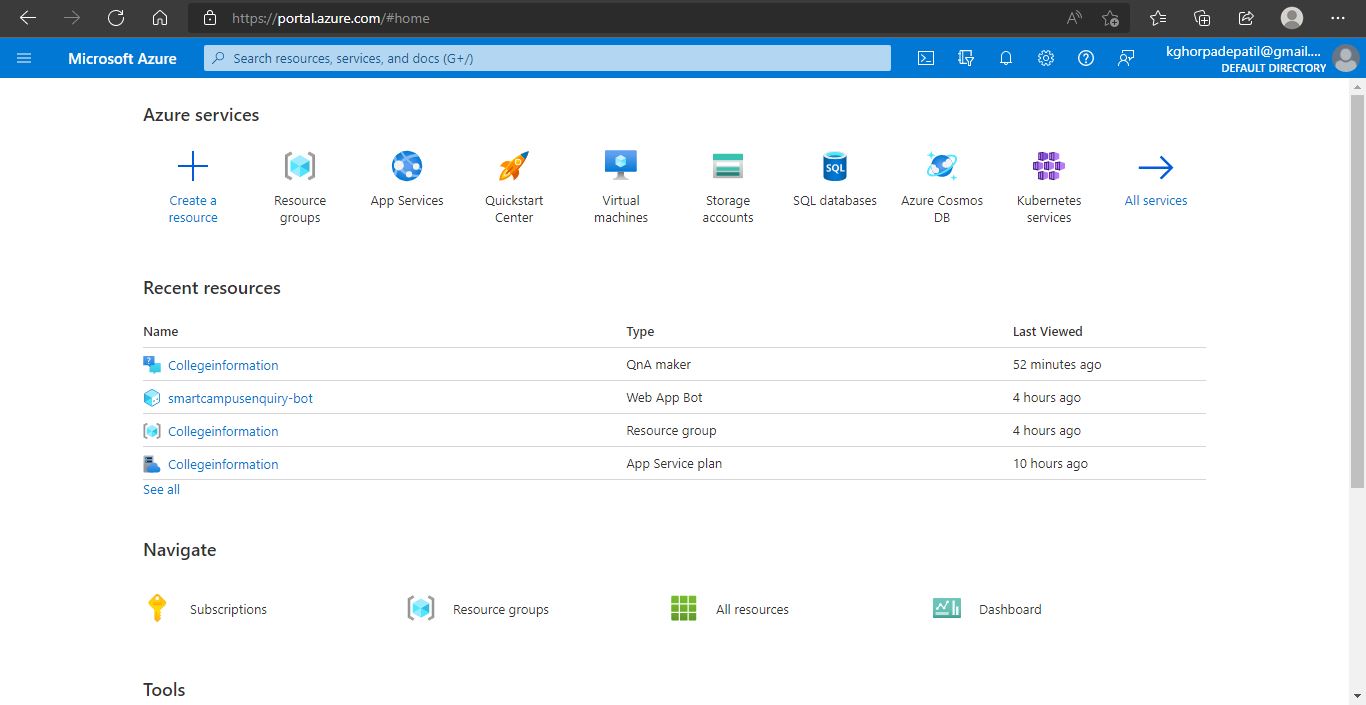The image size is (1366, 705).
Task: Open the browser profile icon
Action: pyautogui.click(x=1292, y=18)
